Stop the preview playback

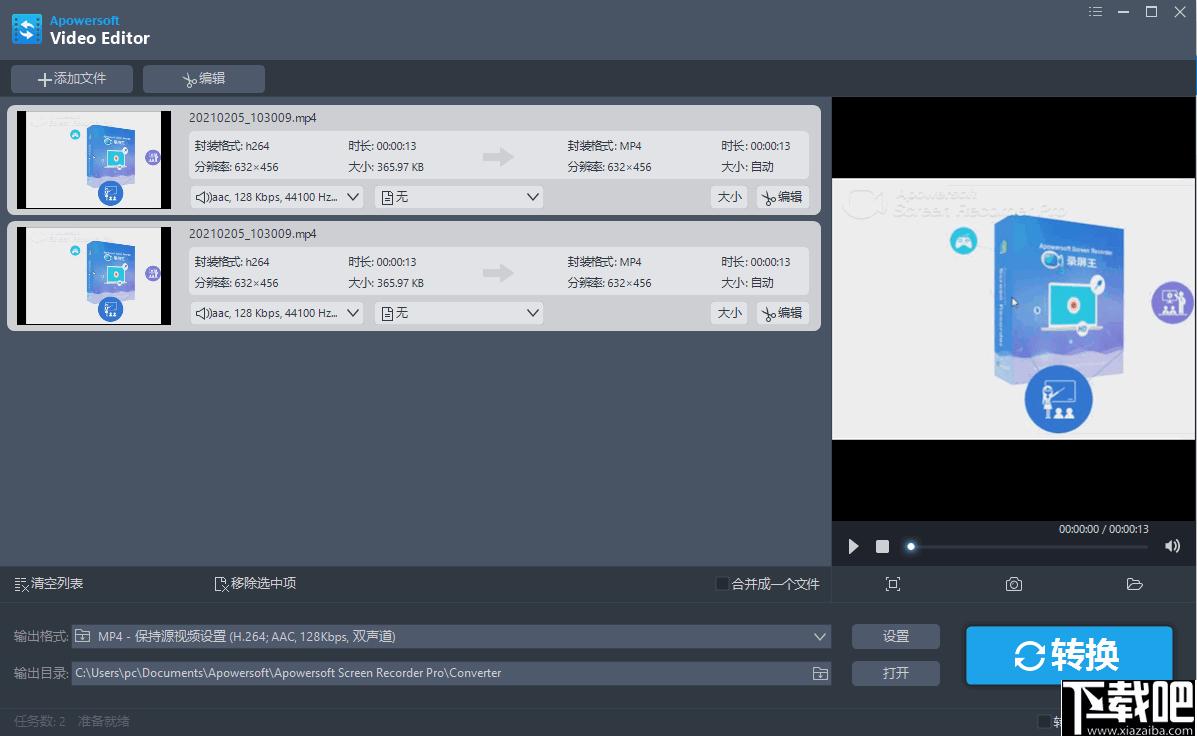pos(882,546)
